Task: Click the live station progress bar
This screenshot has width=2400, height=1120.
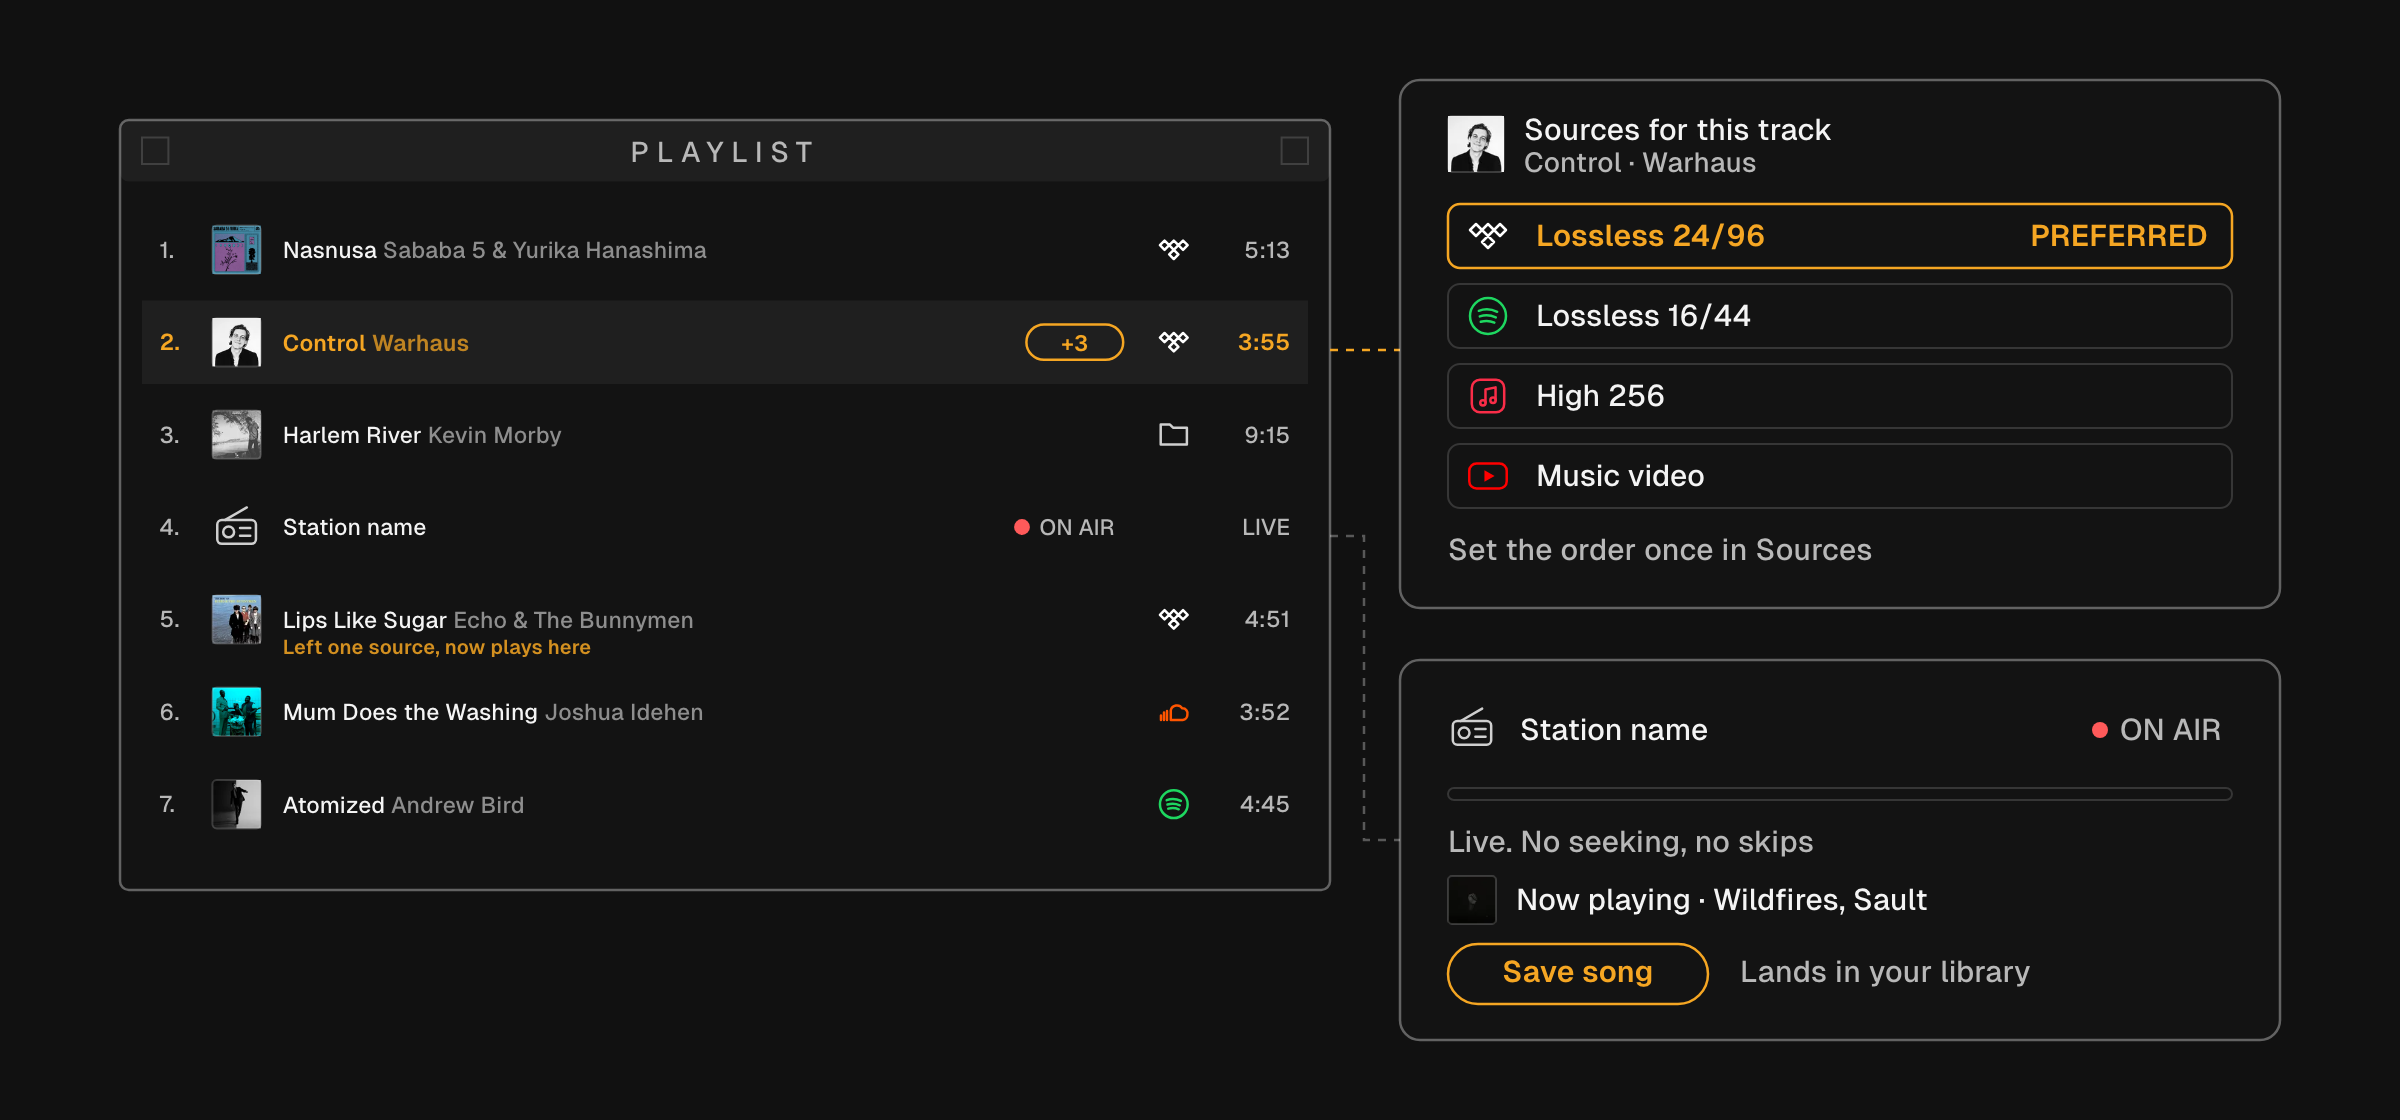Action: click(1839, 794)
